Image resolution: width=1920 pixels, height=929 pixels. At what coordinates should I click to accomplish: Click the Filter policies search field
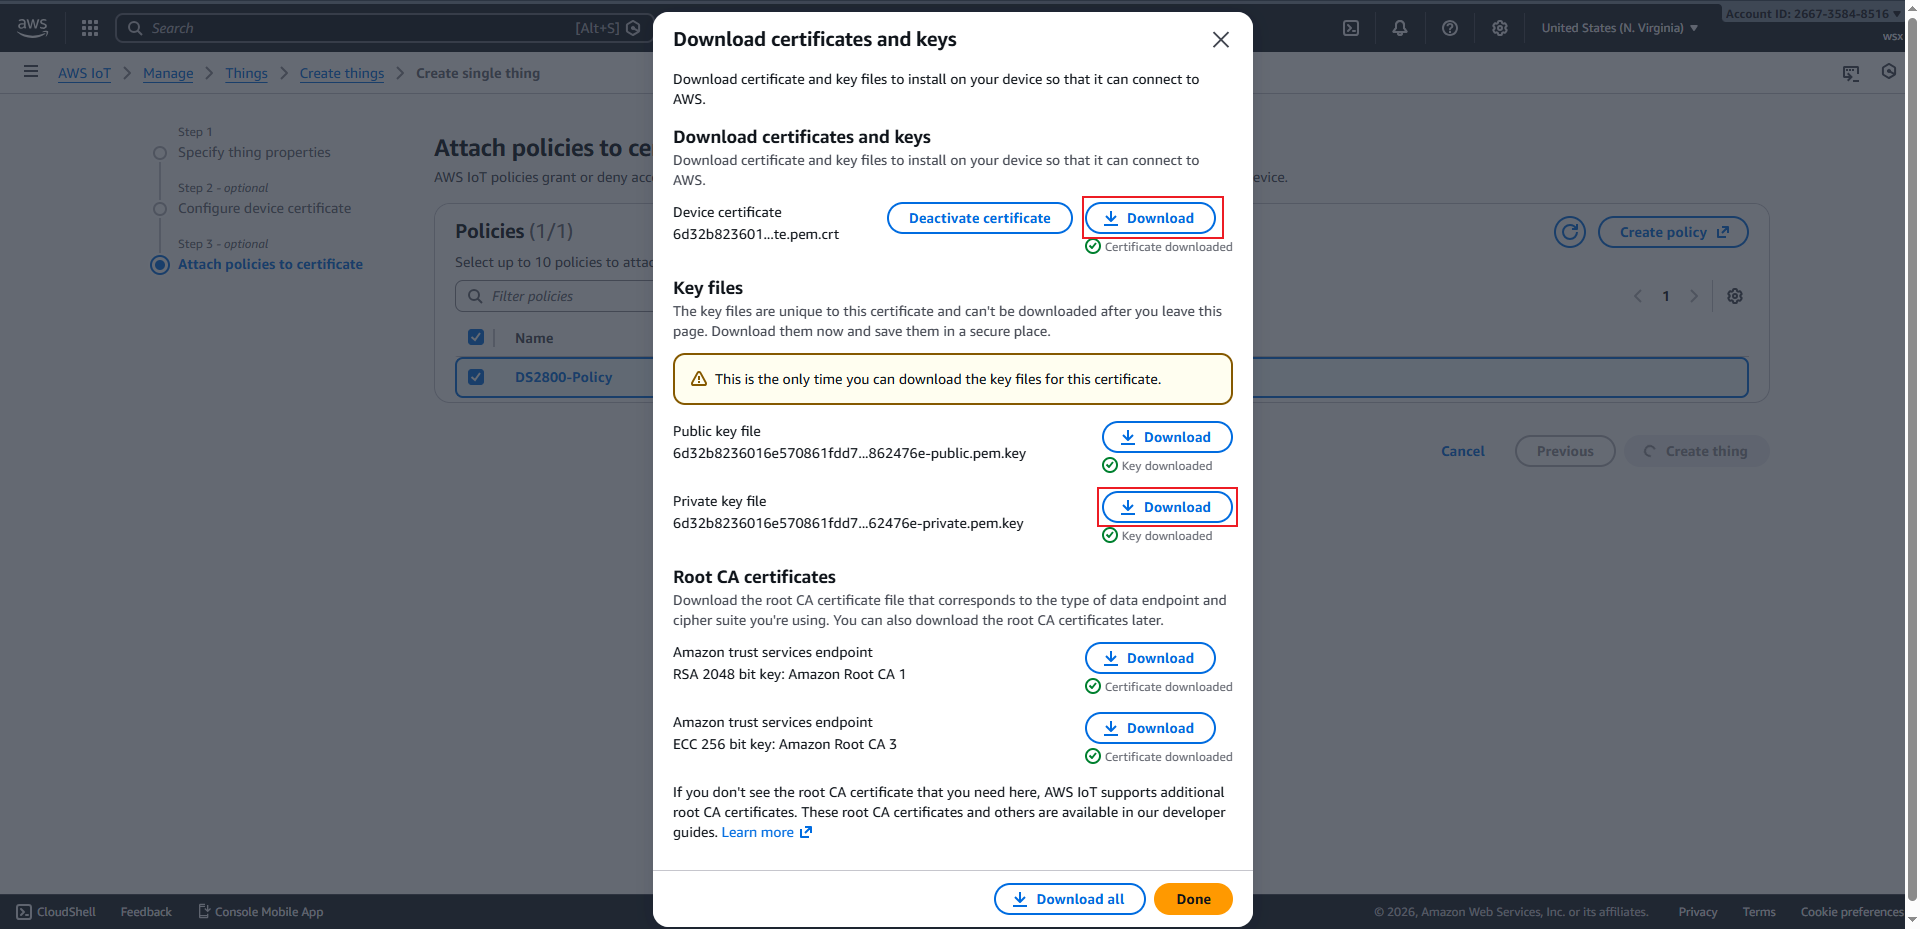pos(560,296)
